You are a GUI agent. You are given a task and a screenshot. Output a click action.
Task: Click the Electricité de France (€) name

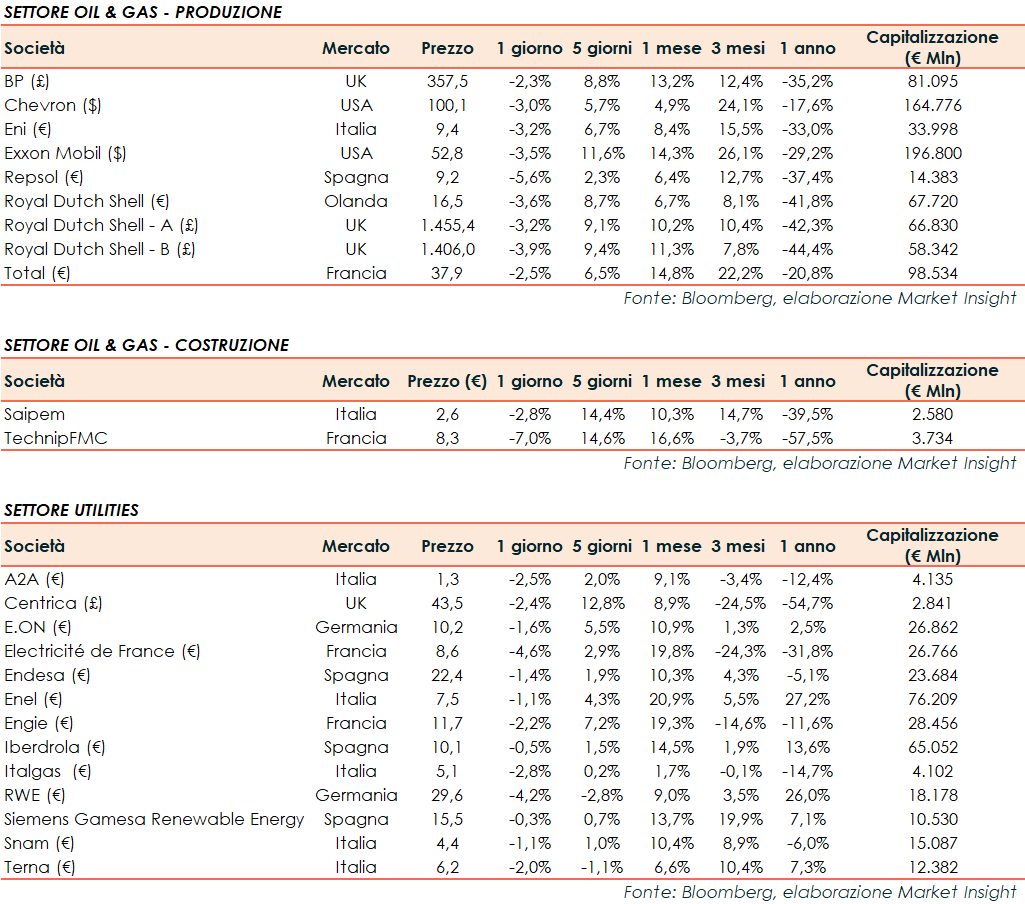click(103, 651)
